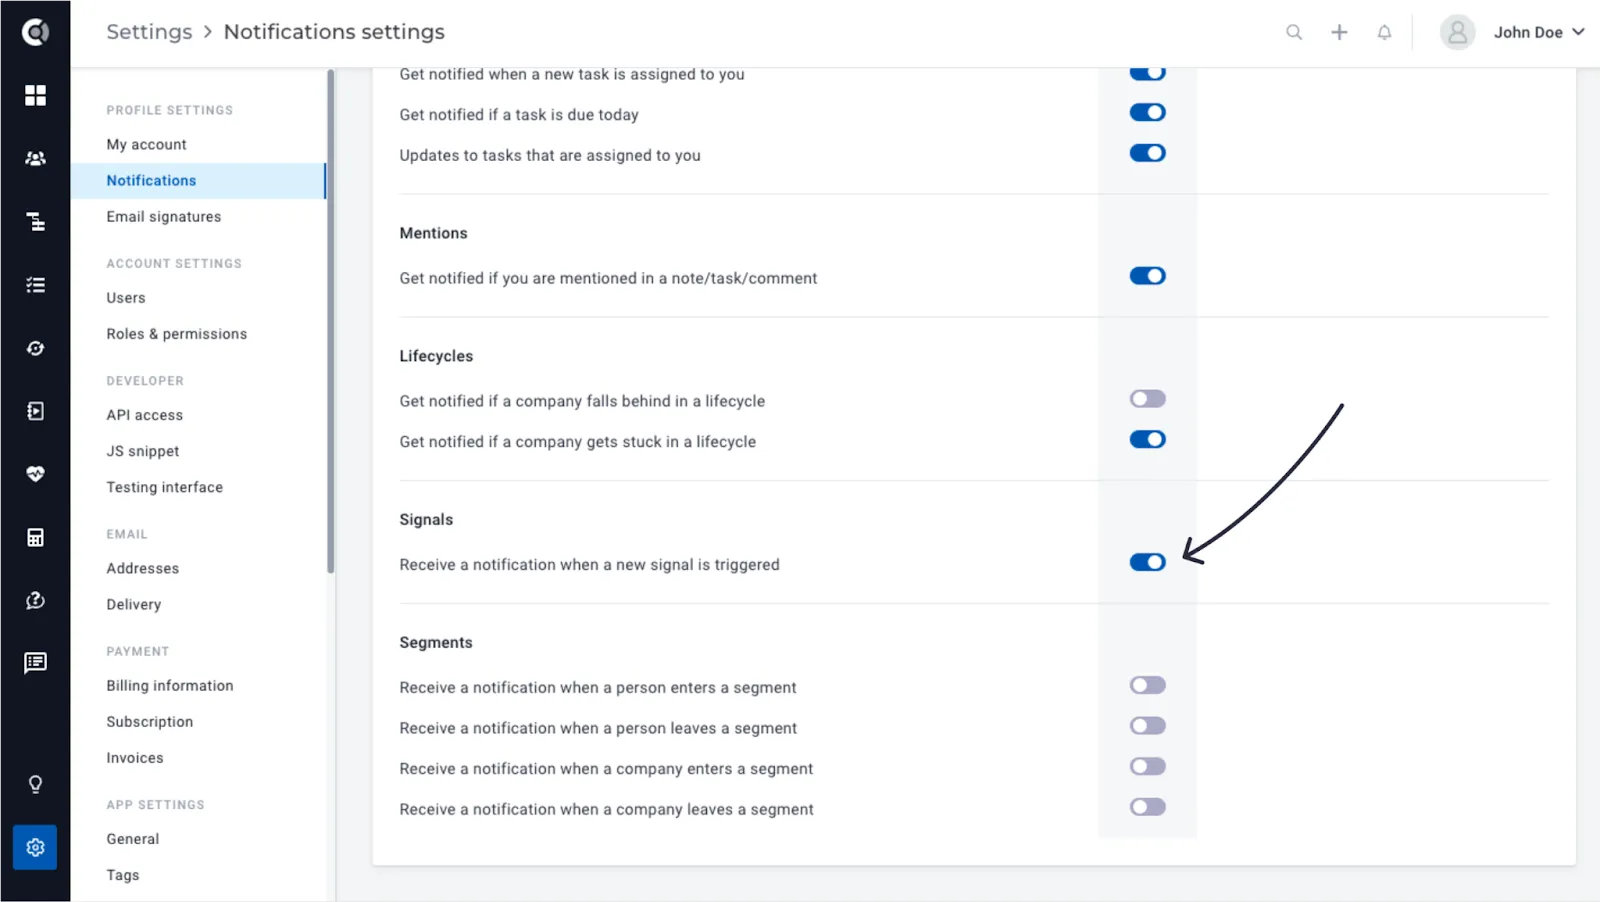Viewport: 1600px width, 902px height.
Task: Toggle updates to assigned tasks notification
Action: pyautogui.click(x=1148, y=153)
